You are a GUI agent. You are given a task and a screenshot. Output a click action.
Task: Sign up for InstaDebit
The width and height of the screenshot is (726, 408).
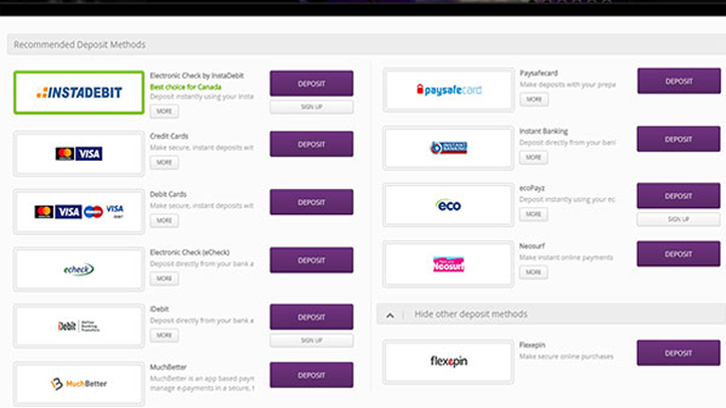[x=312, y=107]
